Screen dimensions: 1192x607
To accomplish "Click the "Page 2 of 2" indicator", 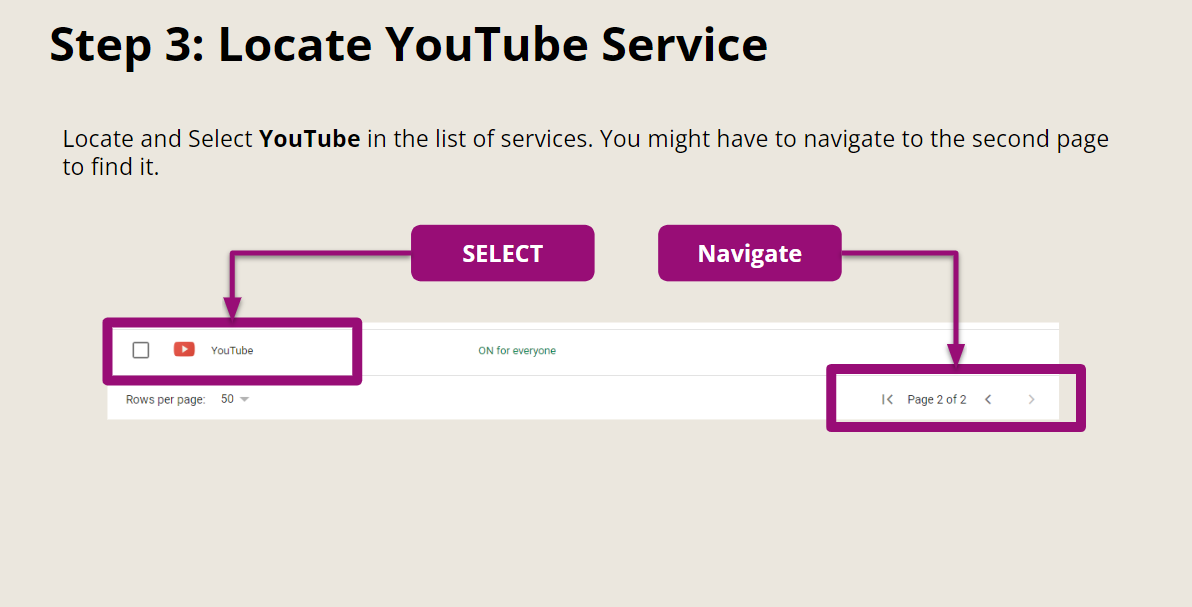I will coord(936,399).
